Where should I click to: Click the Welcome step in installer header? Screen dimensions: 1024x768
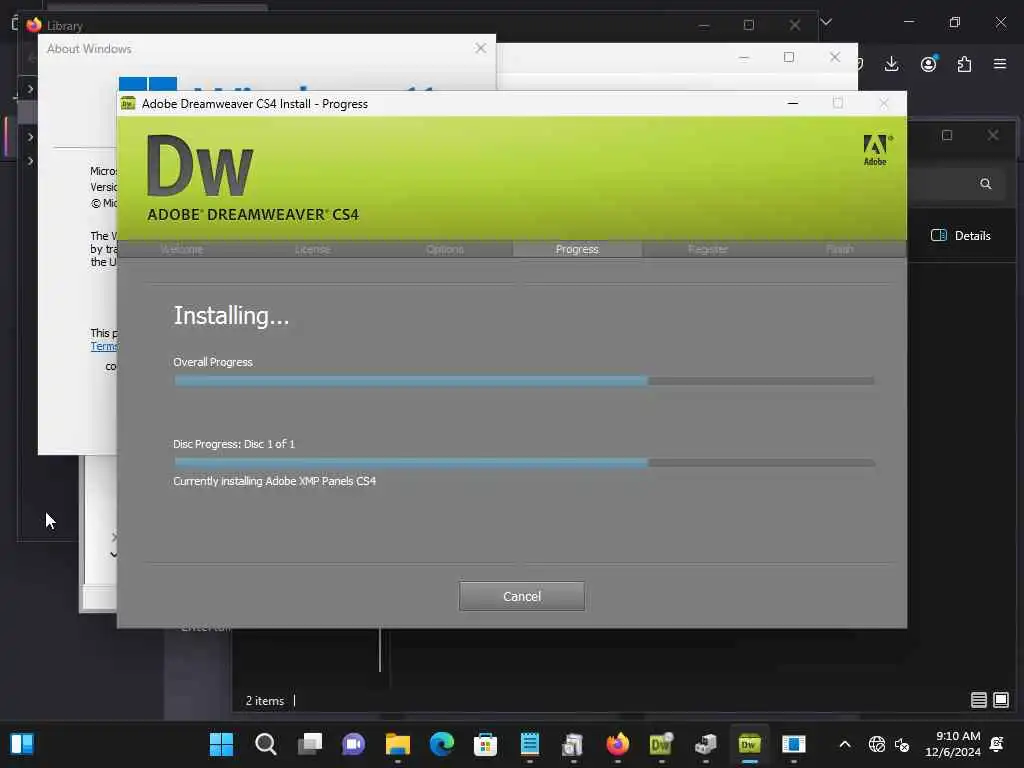click(x=182, y=249)
